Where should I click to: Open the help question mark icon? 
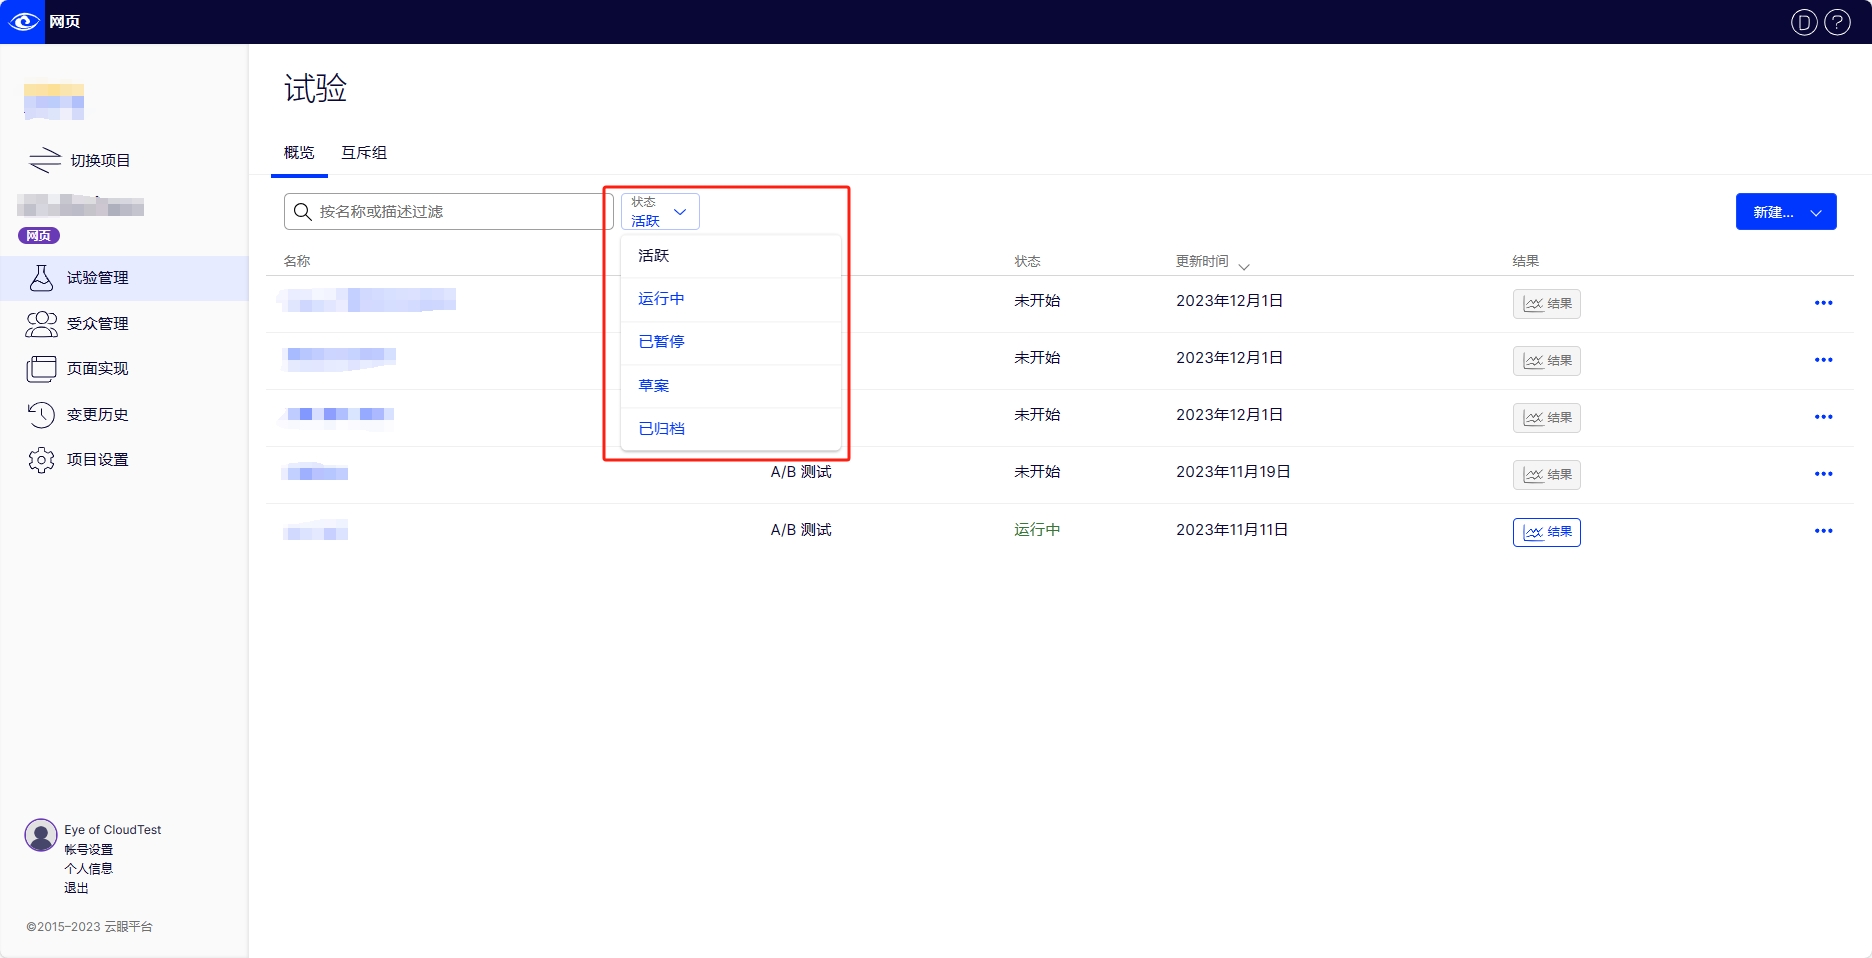pyautogui.click(x=1837, y=22)
